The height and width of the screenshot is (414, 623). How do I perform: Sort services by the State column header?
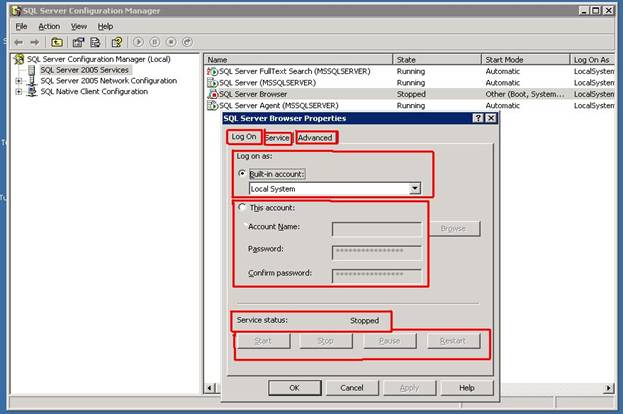[436, 60]
